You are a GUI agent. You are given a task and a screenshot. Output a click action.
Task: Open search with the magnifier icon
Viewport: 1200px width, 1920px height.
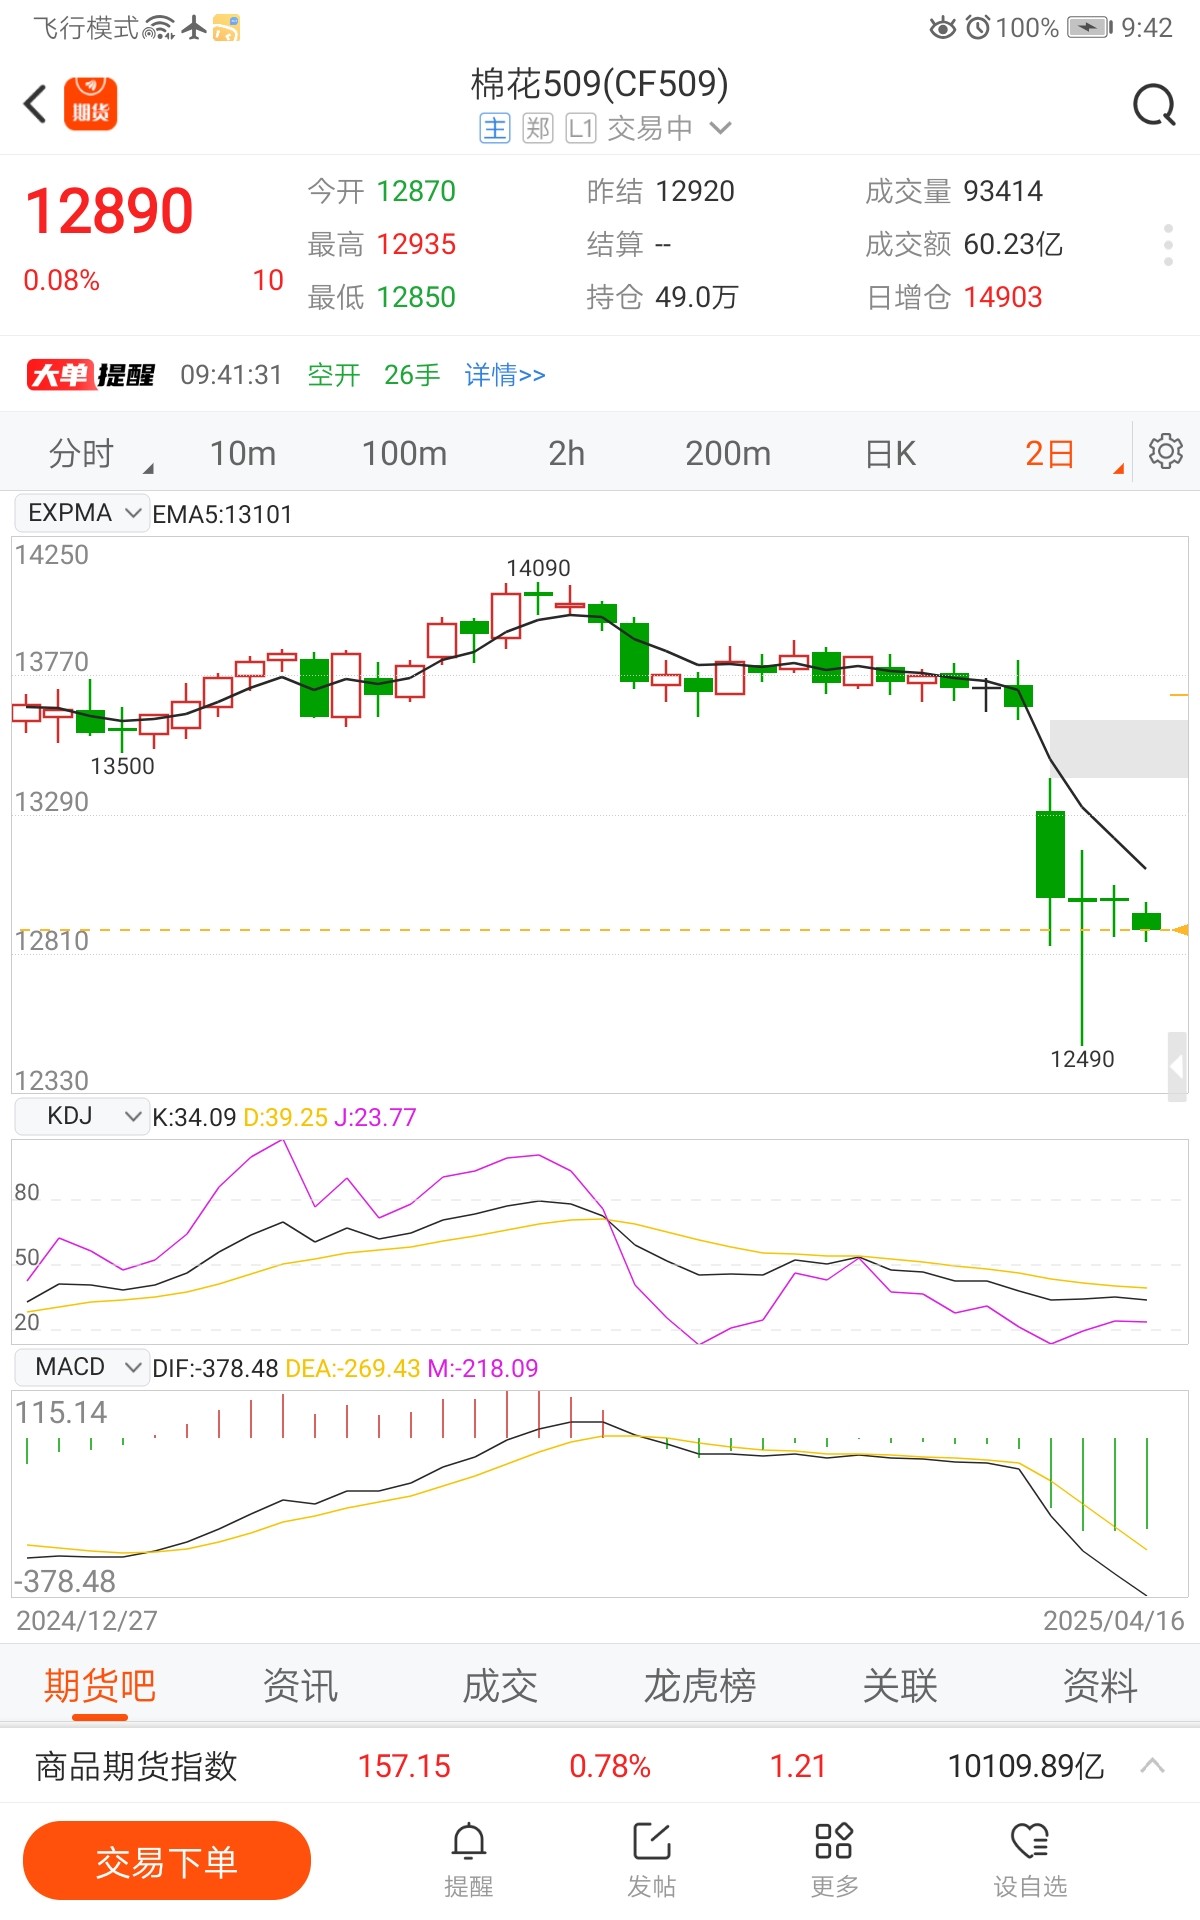pyautogui.click(x=1154, y=104)
